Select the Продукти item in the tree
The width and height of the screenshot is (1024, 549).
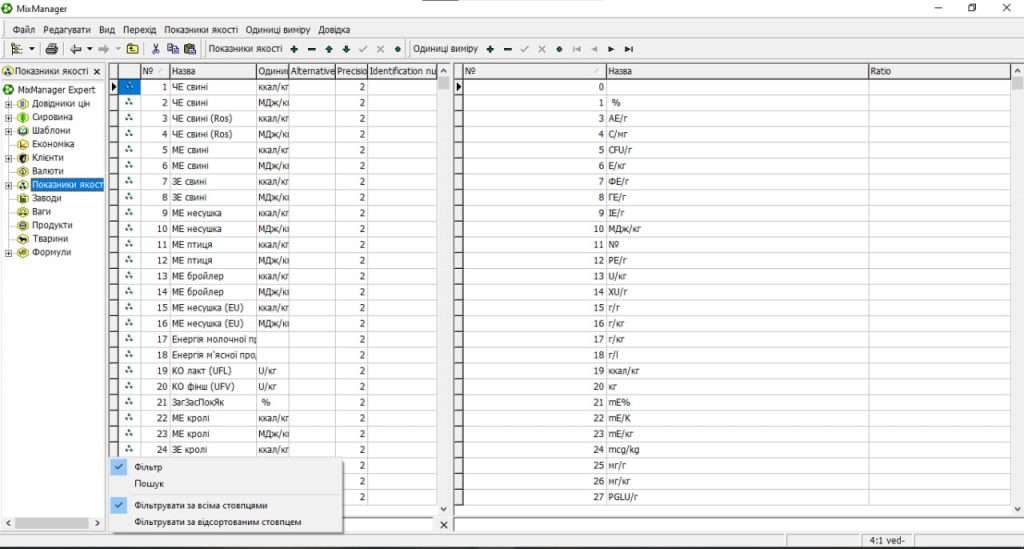[x=52, y=225]
